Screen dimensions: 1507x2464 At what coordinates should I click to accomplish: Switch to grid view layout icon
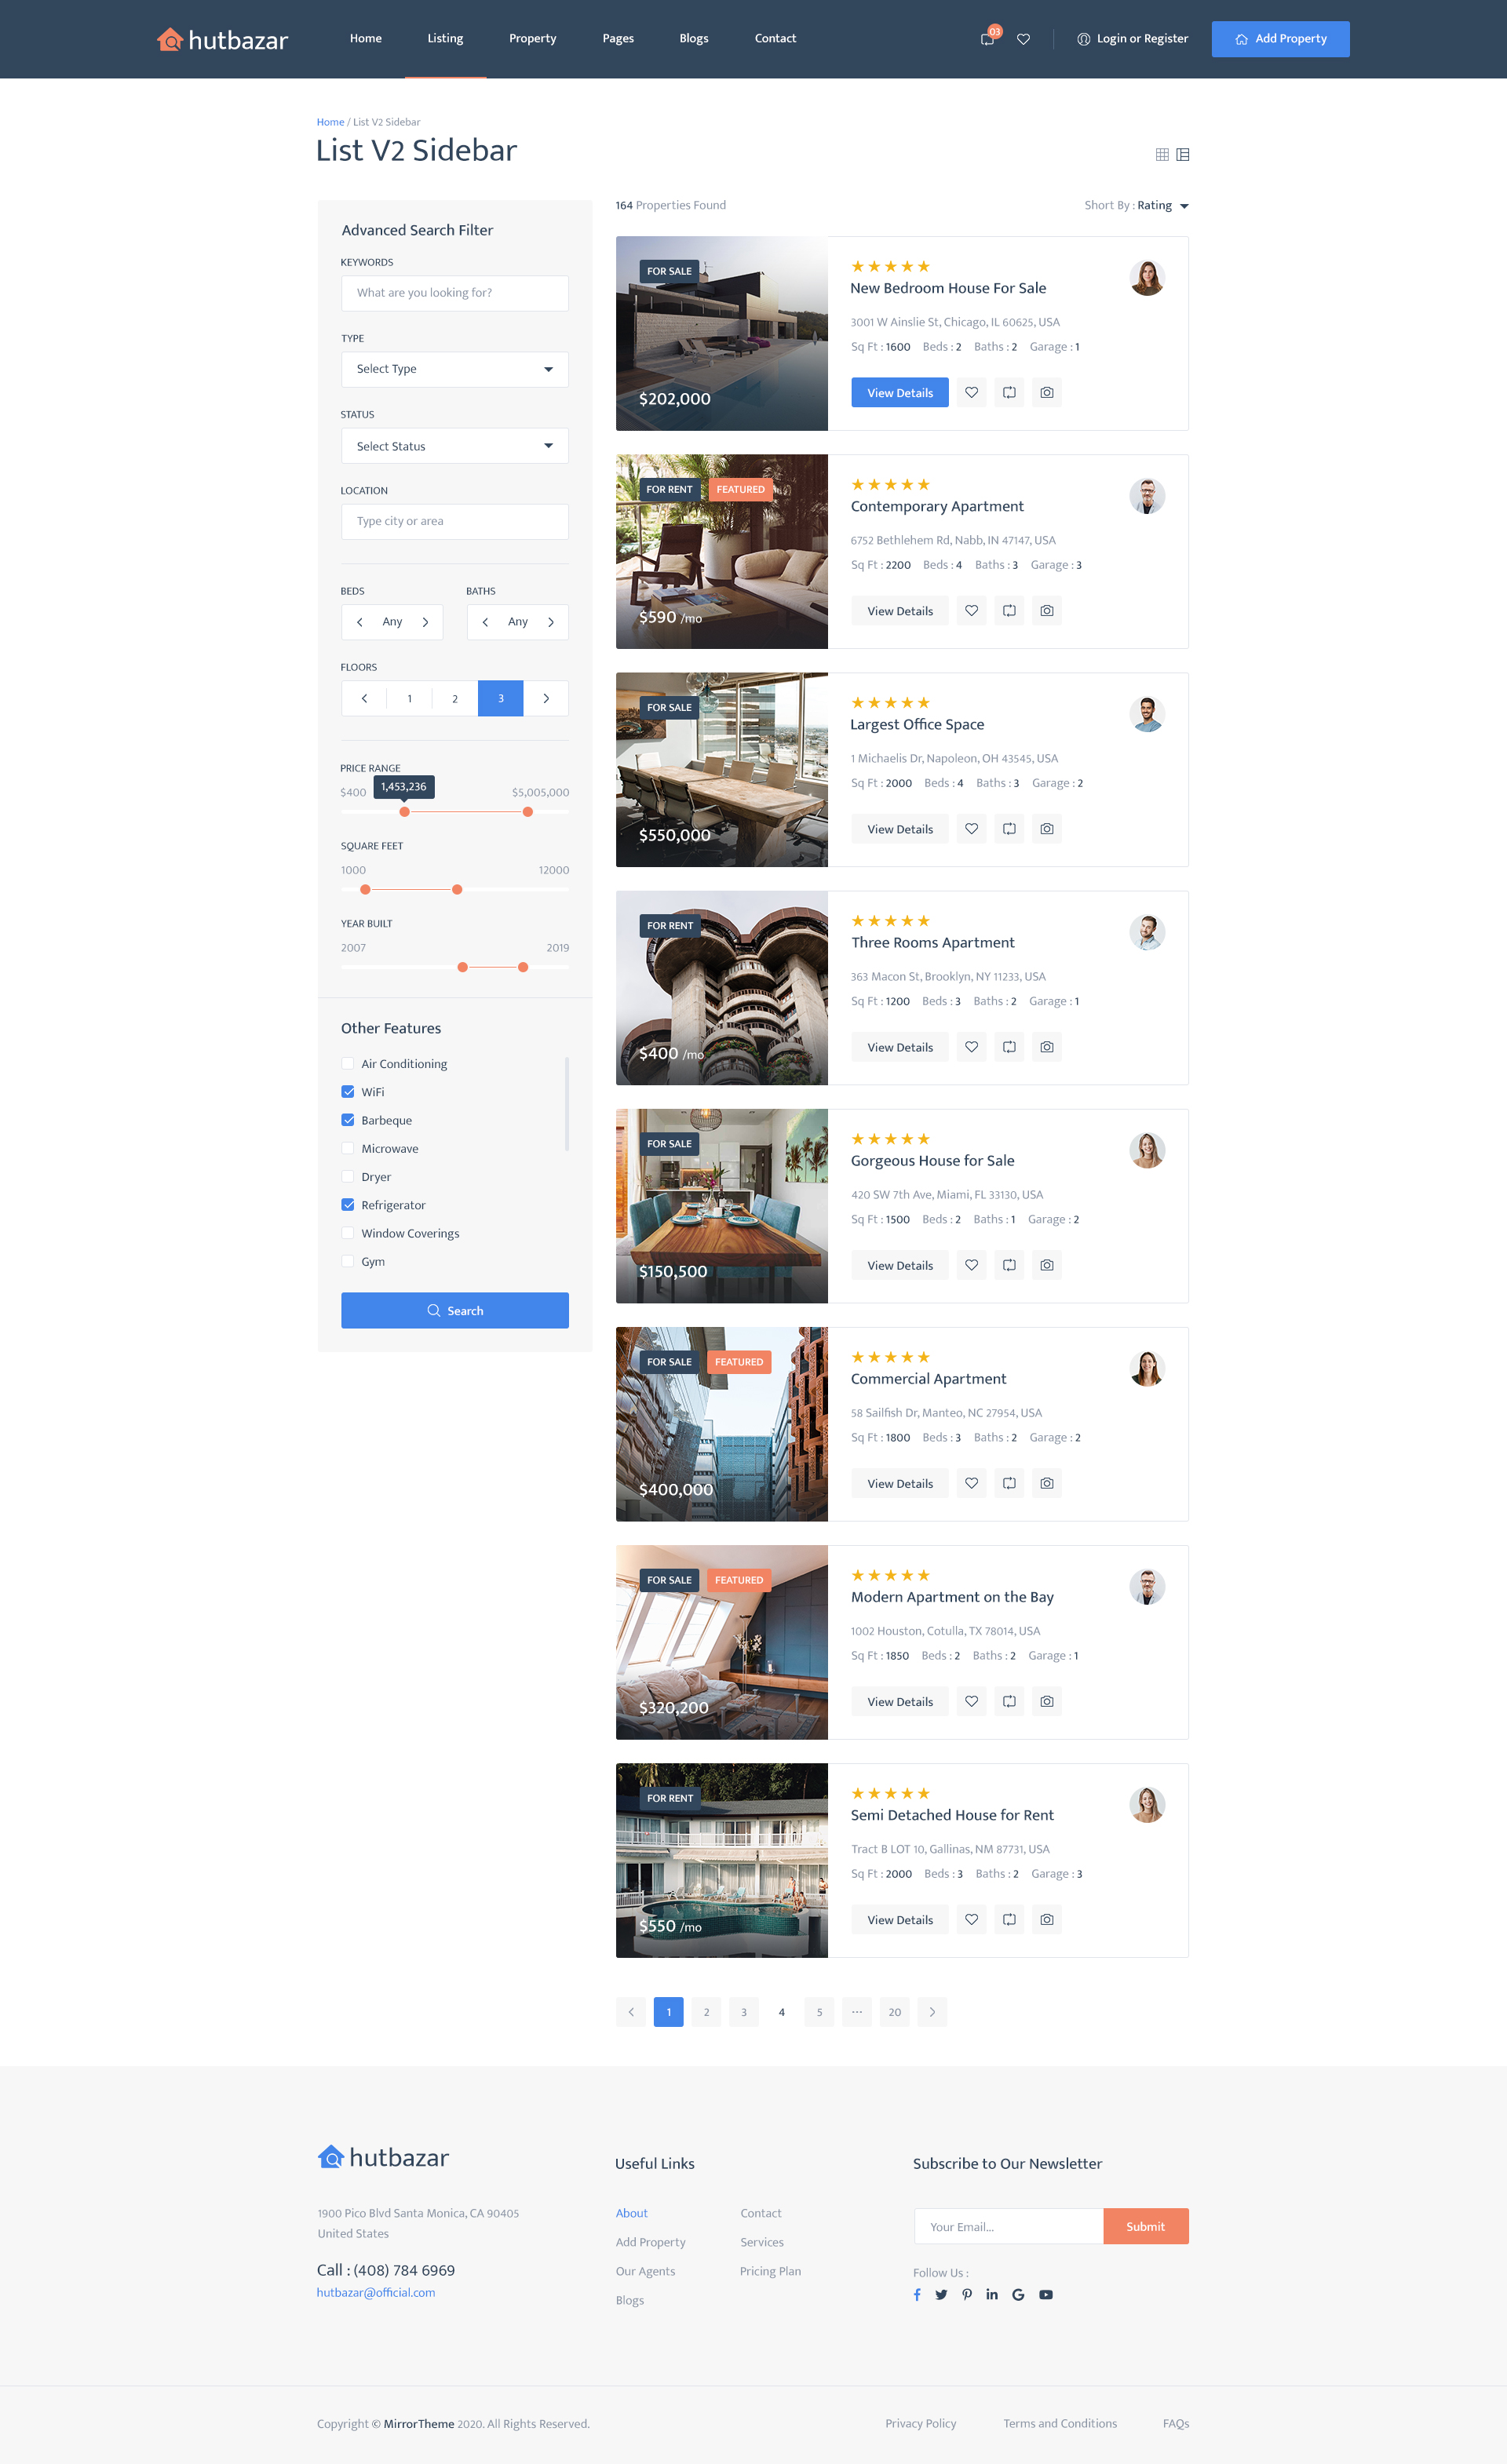click(x=1162, y=154)
